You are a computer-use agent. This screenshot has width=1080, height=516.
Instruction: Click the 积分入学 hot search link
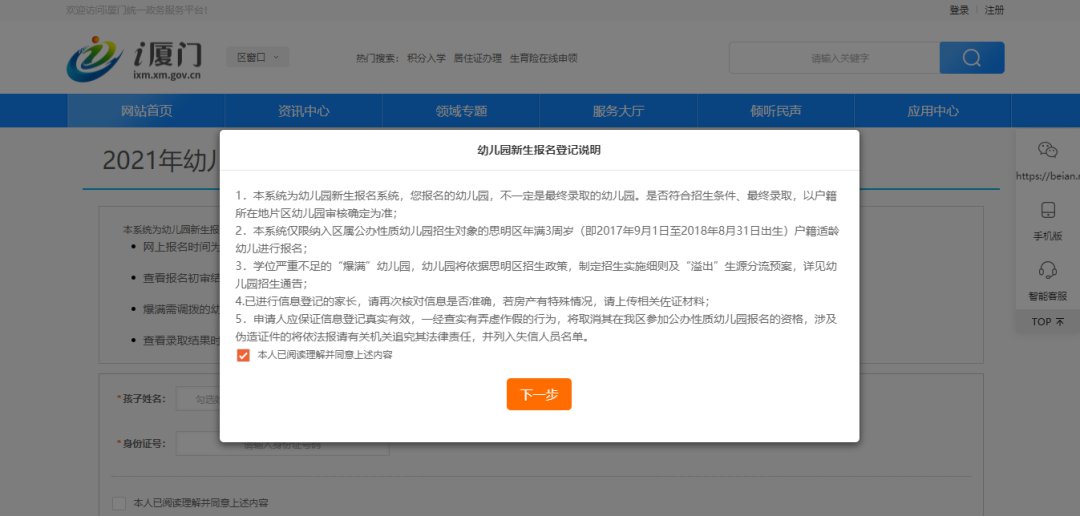(x=426, y=59)
